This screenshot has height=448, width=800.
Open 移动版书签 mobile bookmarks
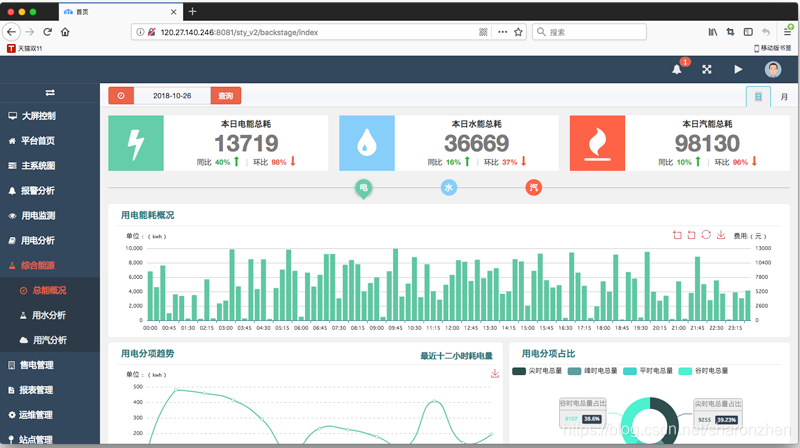[x=772, y=48]
